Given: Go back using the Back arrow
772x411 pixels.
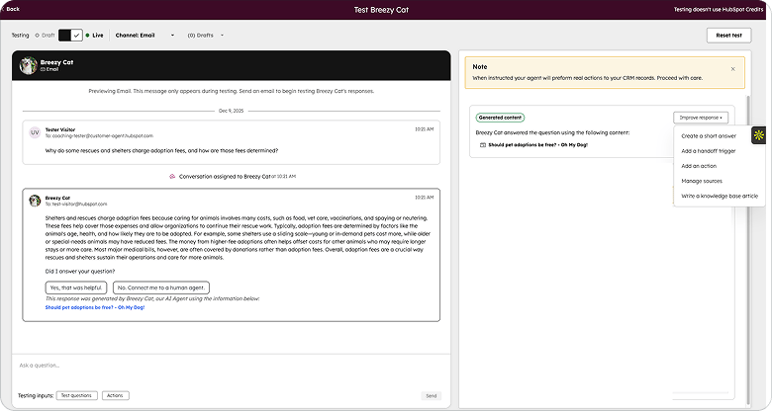Looking at the screenshot, I should coord(10,9).
